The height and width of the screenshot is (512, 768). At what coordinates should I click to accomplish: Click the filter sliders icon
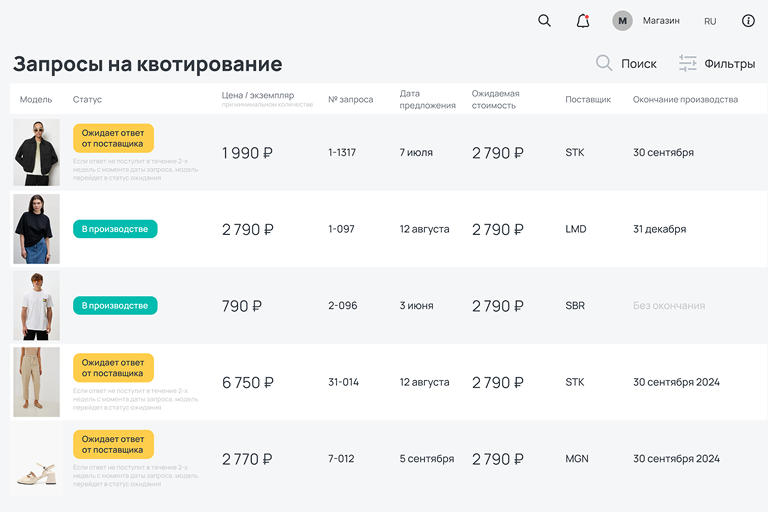(688, 63)
